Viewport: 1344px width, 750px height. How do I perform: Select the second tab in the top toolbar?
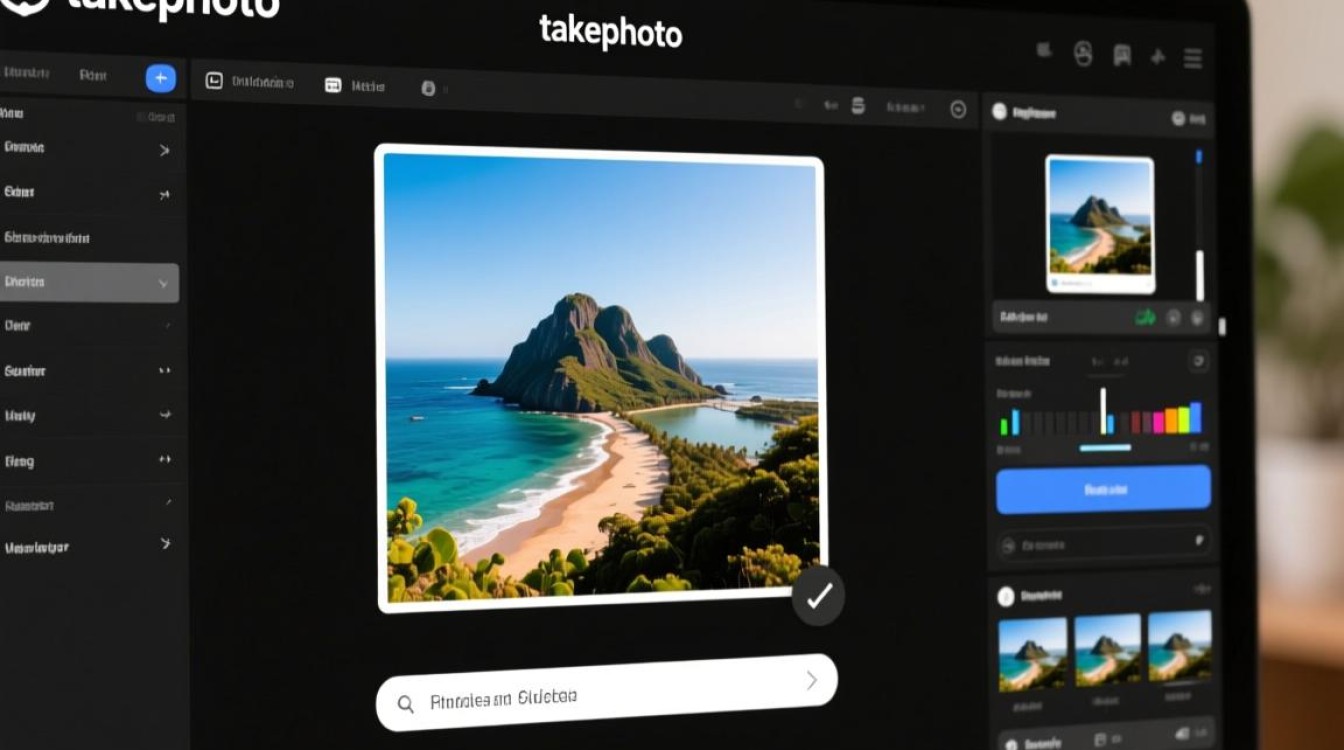353,86
